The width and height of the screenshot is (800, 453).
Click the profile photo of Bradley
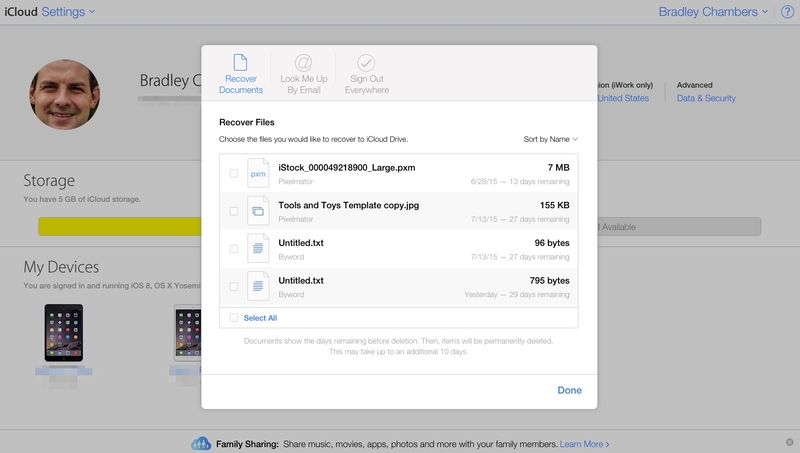[64, 94]
